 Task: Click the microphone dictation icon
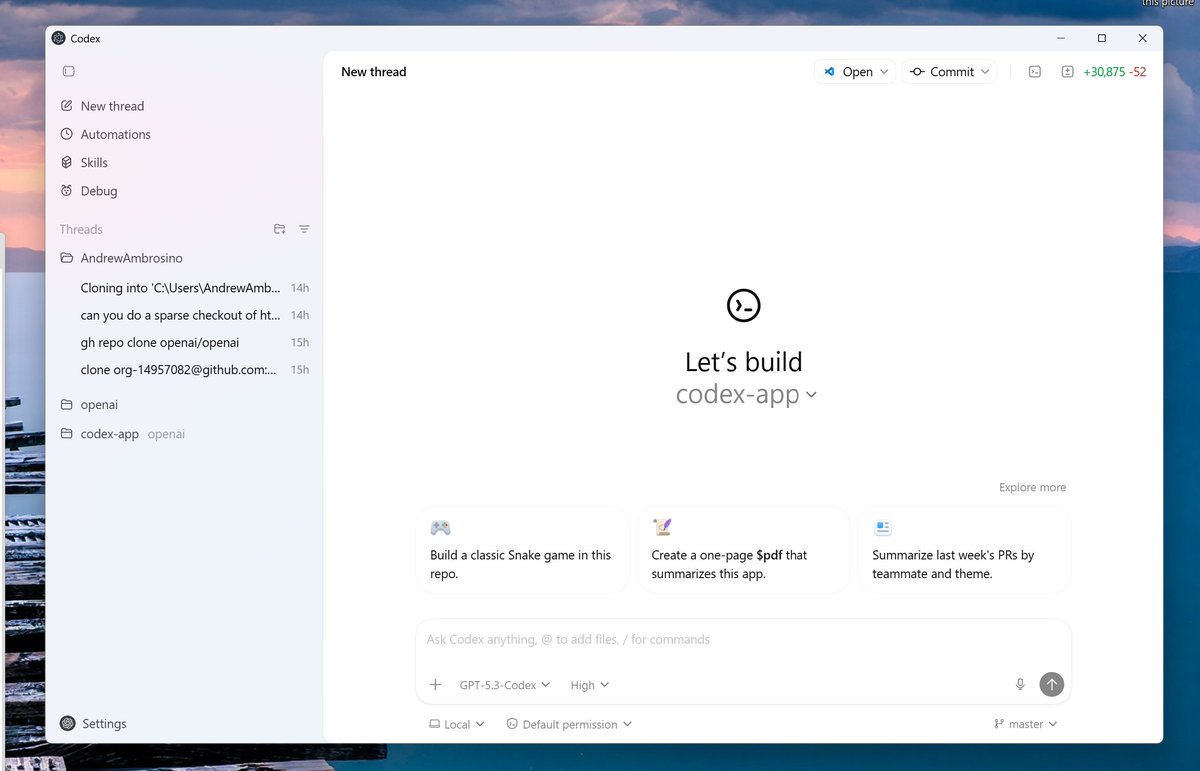coord(1020,685)
